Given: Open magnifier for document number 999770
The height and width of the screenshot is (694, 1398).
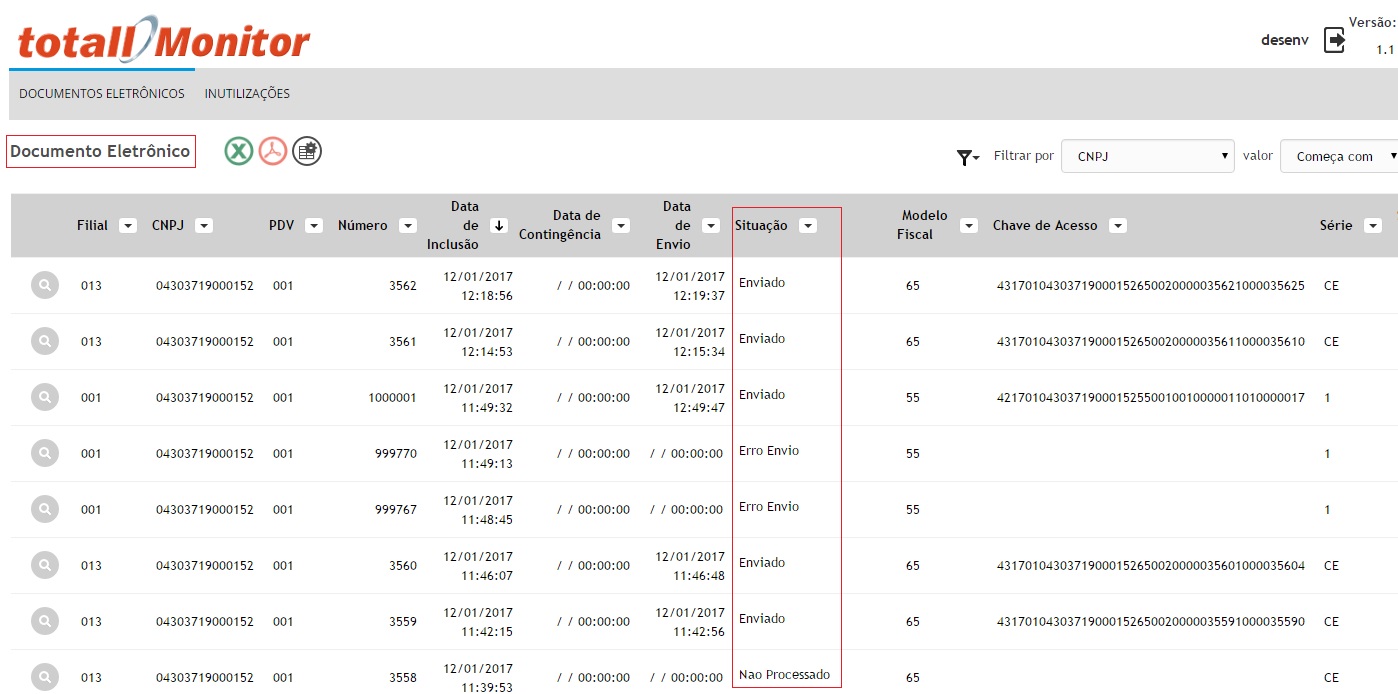Looking at the screenshot, I should pos(44,453).
